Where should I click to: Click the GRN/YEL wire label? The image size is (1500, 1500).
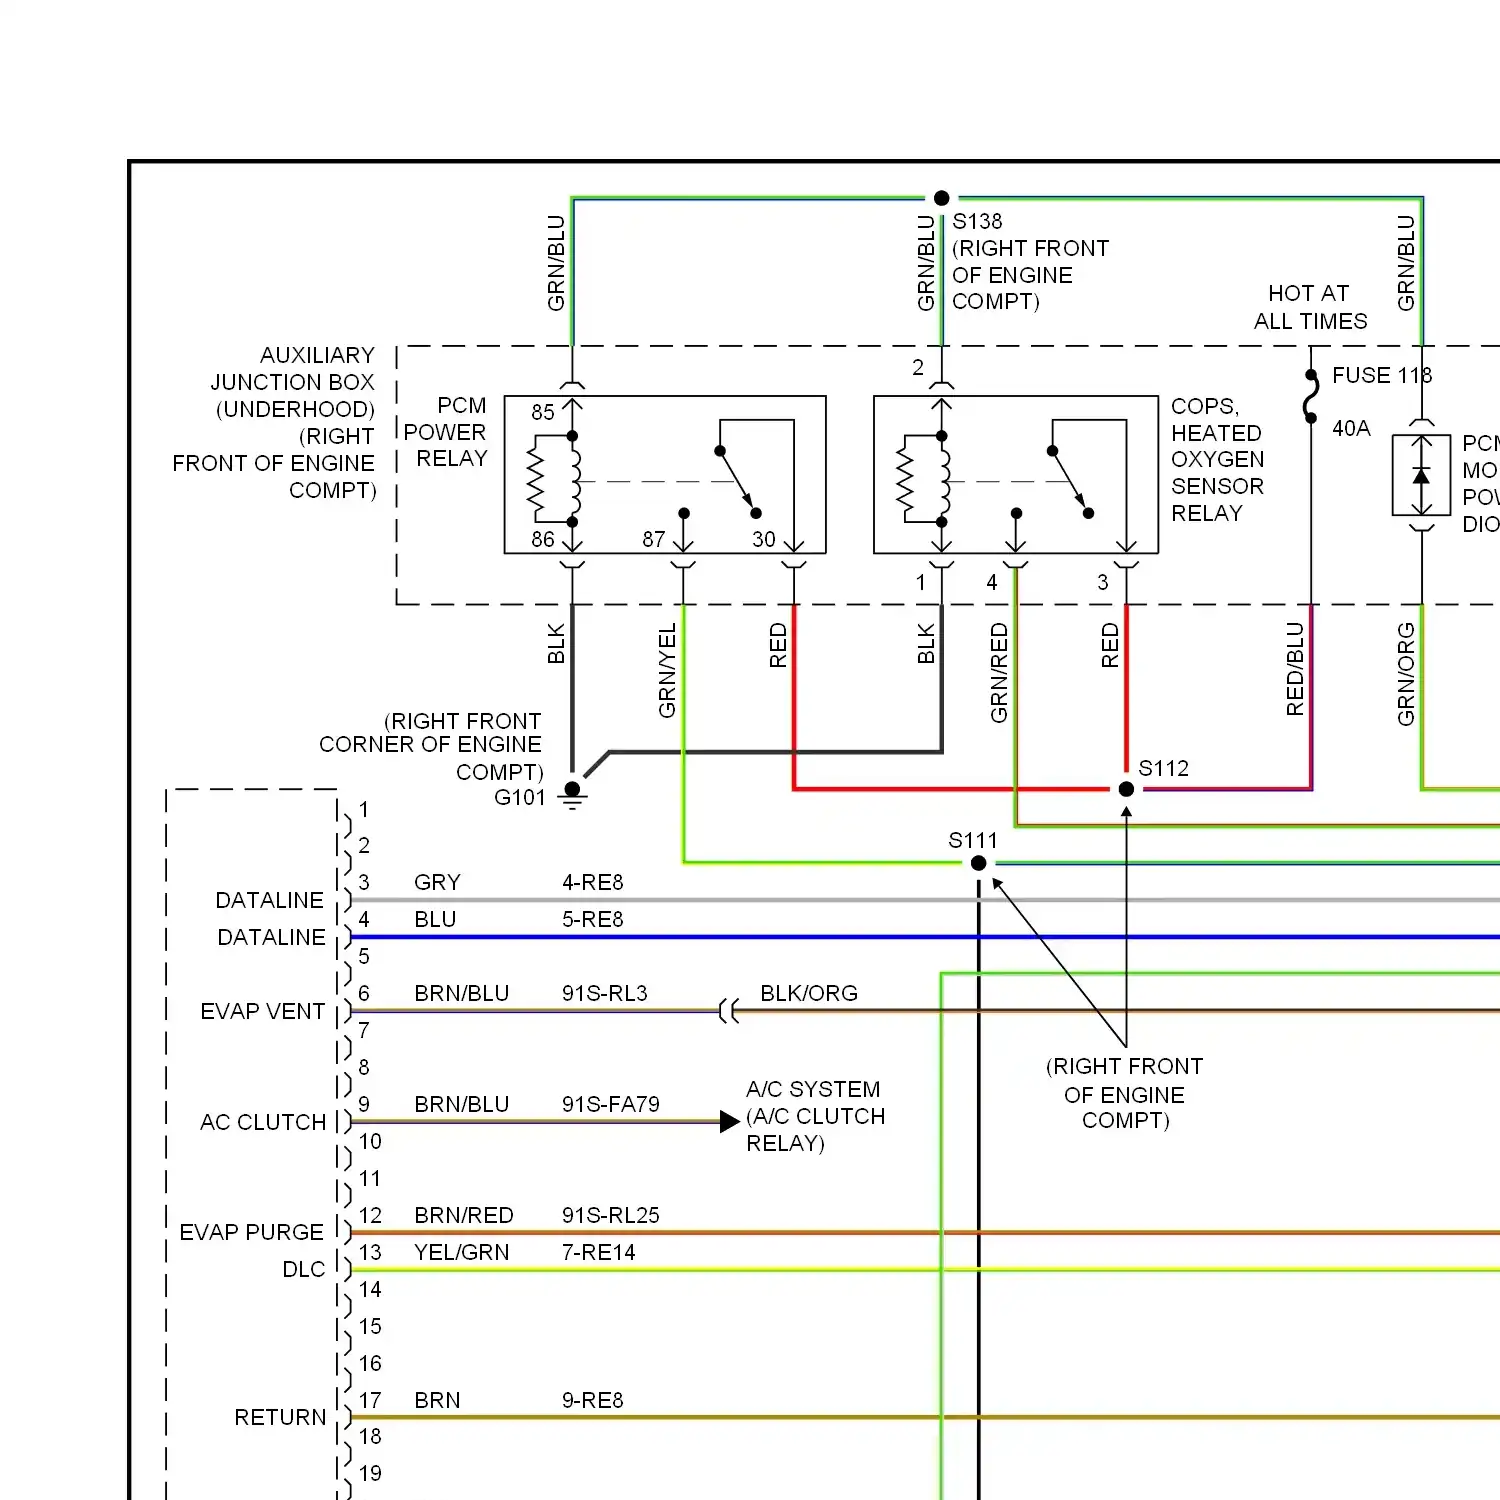667,670
